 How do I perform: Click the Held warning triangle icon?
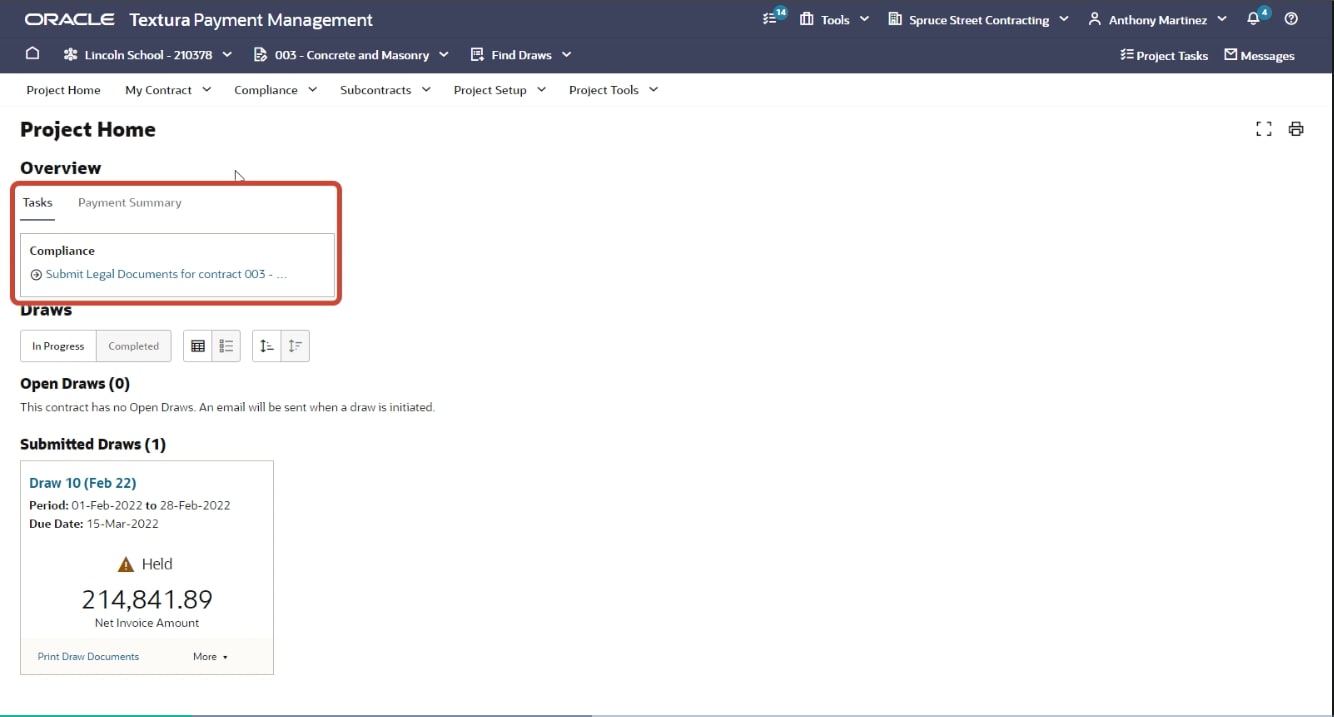point(126,565)
